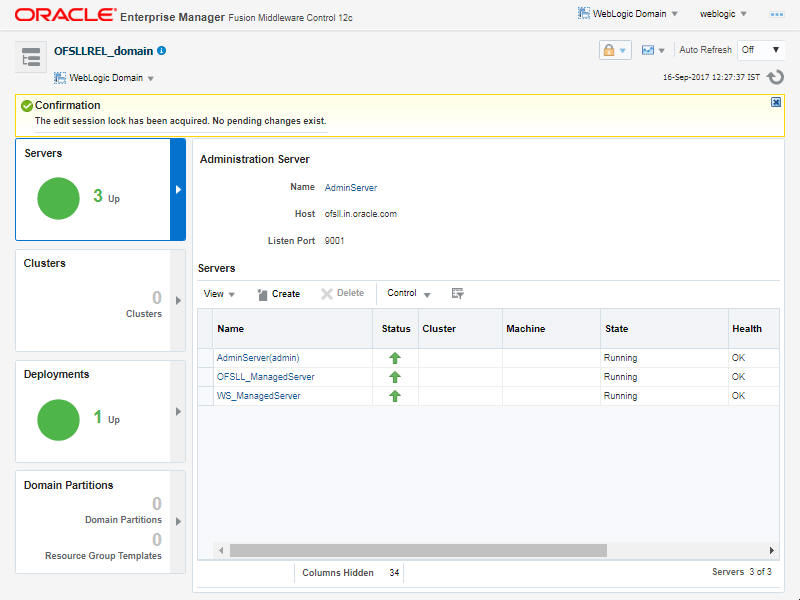Open the WS_ManagedServer link

click(259, 396)
